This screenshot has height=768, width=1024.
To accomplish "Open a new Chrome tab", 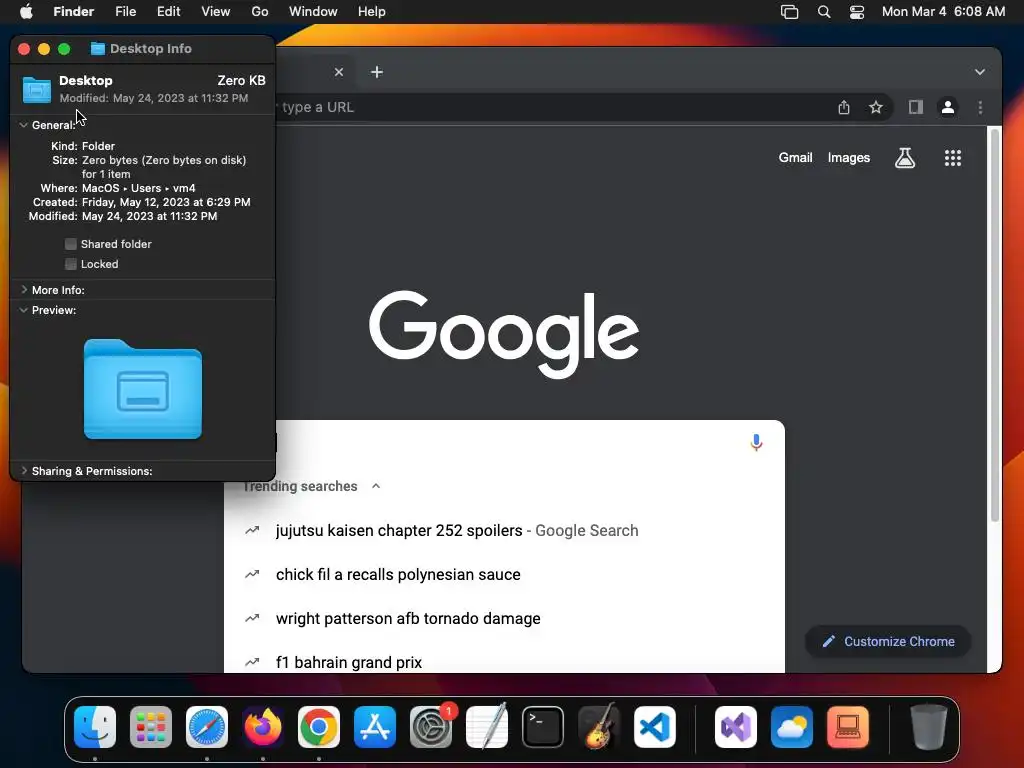I will [377, 72].
